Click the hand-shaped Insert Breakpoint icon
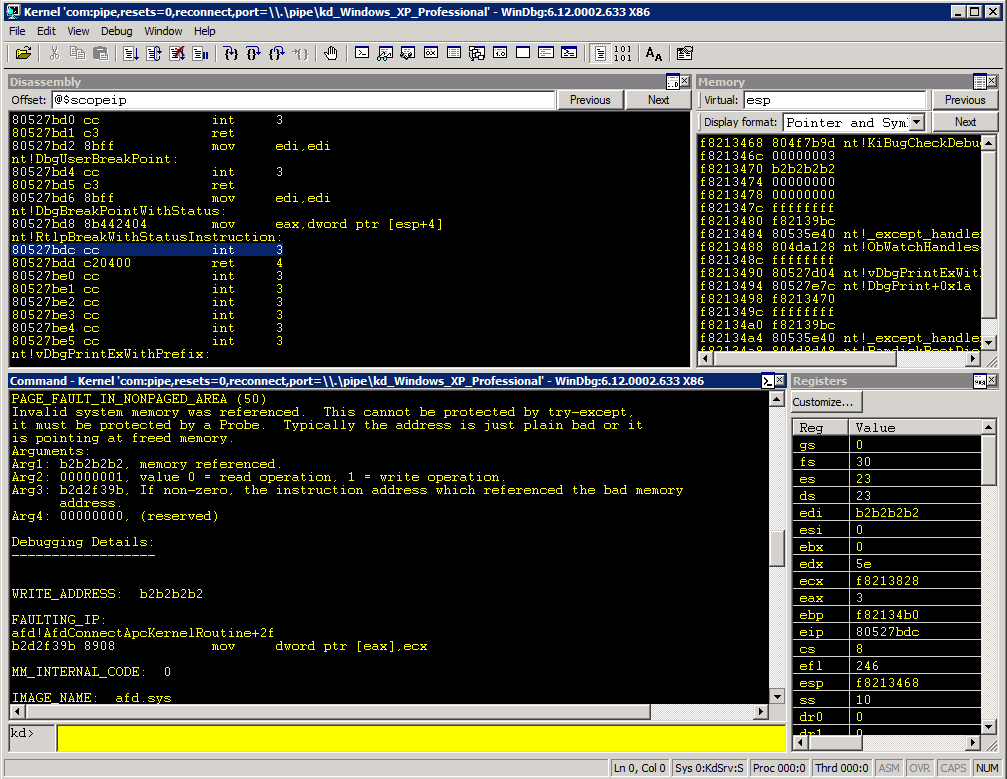This screenshot has width=1007, height=779. coord(330,53)
